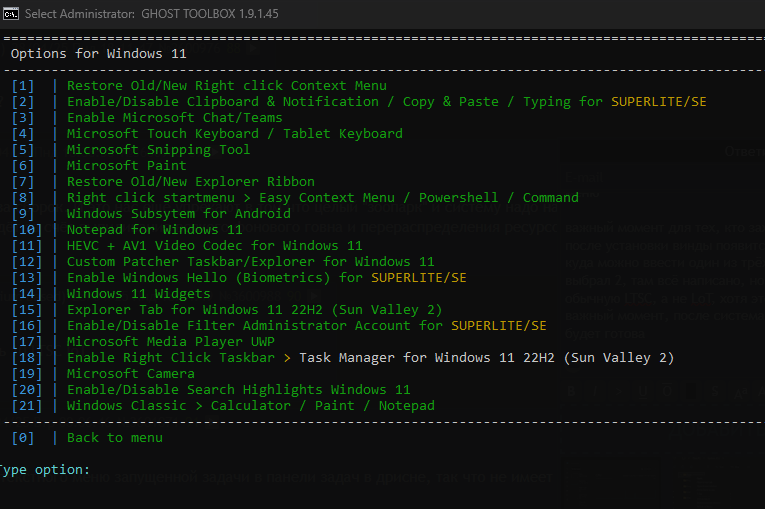Image resolution: width=765 pixels, height=509 pixels.
Task: Click the [0] option number
Action: [23, 438]
